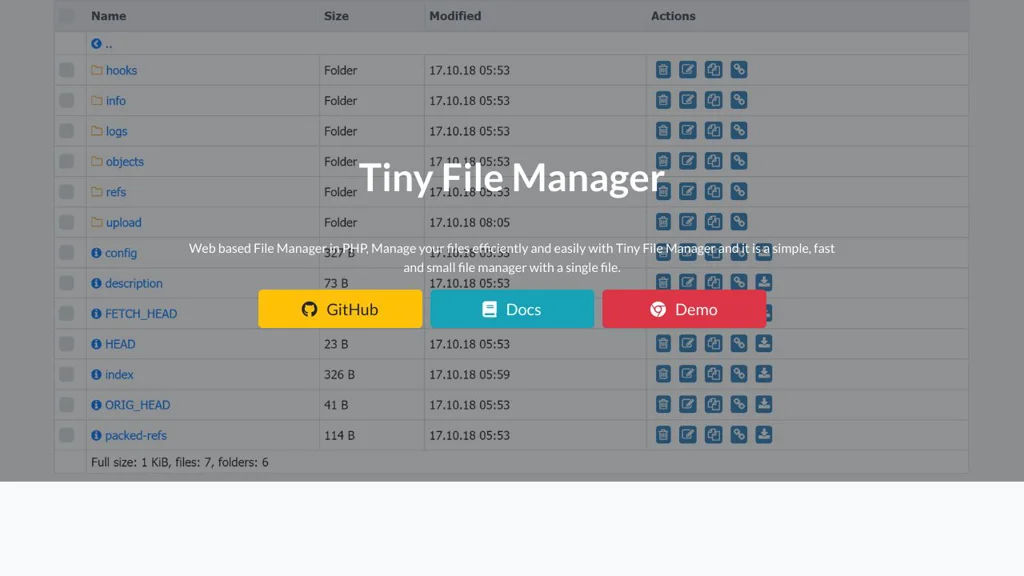Viewport: 1024px width, 576px height.
Task: Go up using the back arrow icon
Action: pyautogui.click(x=96, y=44)
